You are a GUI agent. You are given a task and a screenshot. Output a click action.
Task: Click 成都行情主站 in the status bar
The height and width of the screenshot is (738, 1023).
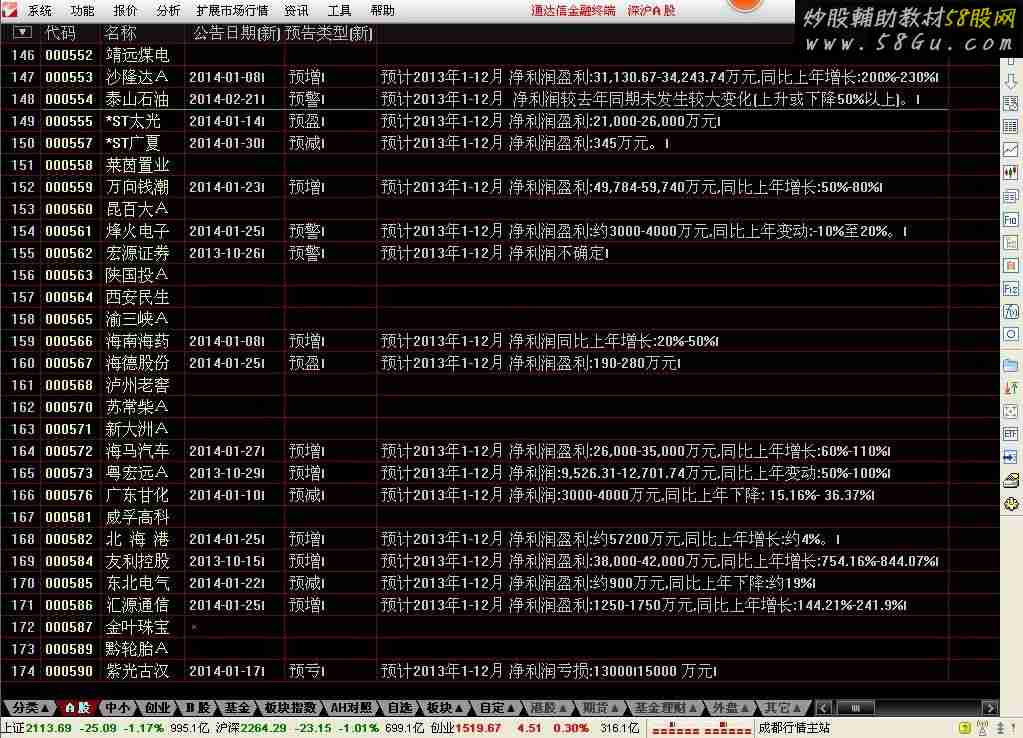tap(794, 728)
